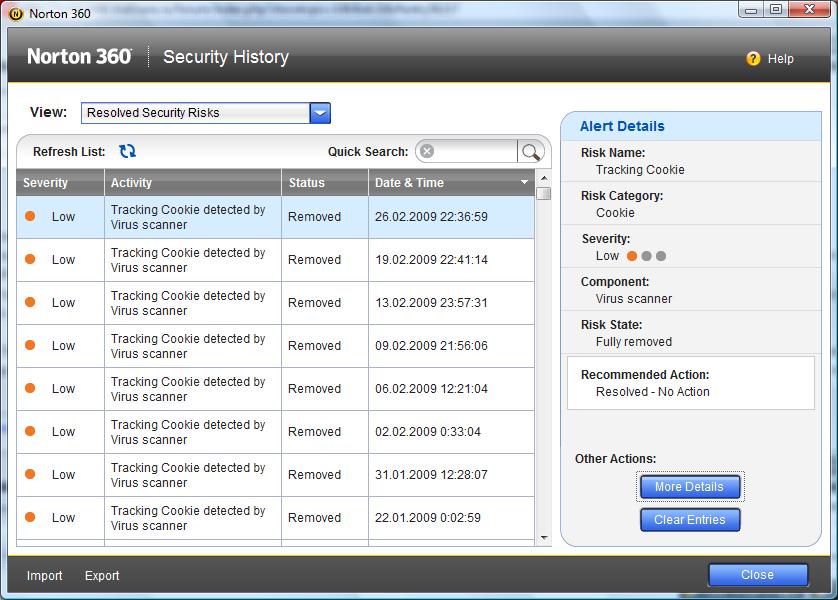The width and height of the screenshot is (838, 600).
Task: Click the orange severity dot for 02.02.2009 entry
Action: pos(30,431)
